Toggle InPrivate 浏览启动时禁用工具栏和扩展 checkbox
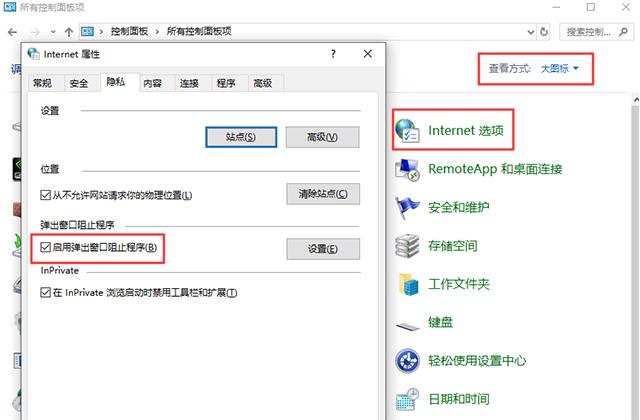The width and height of the screenshot is (640, 420). coord(45,292)
